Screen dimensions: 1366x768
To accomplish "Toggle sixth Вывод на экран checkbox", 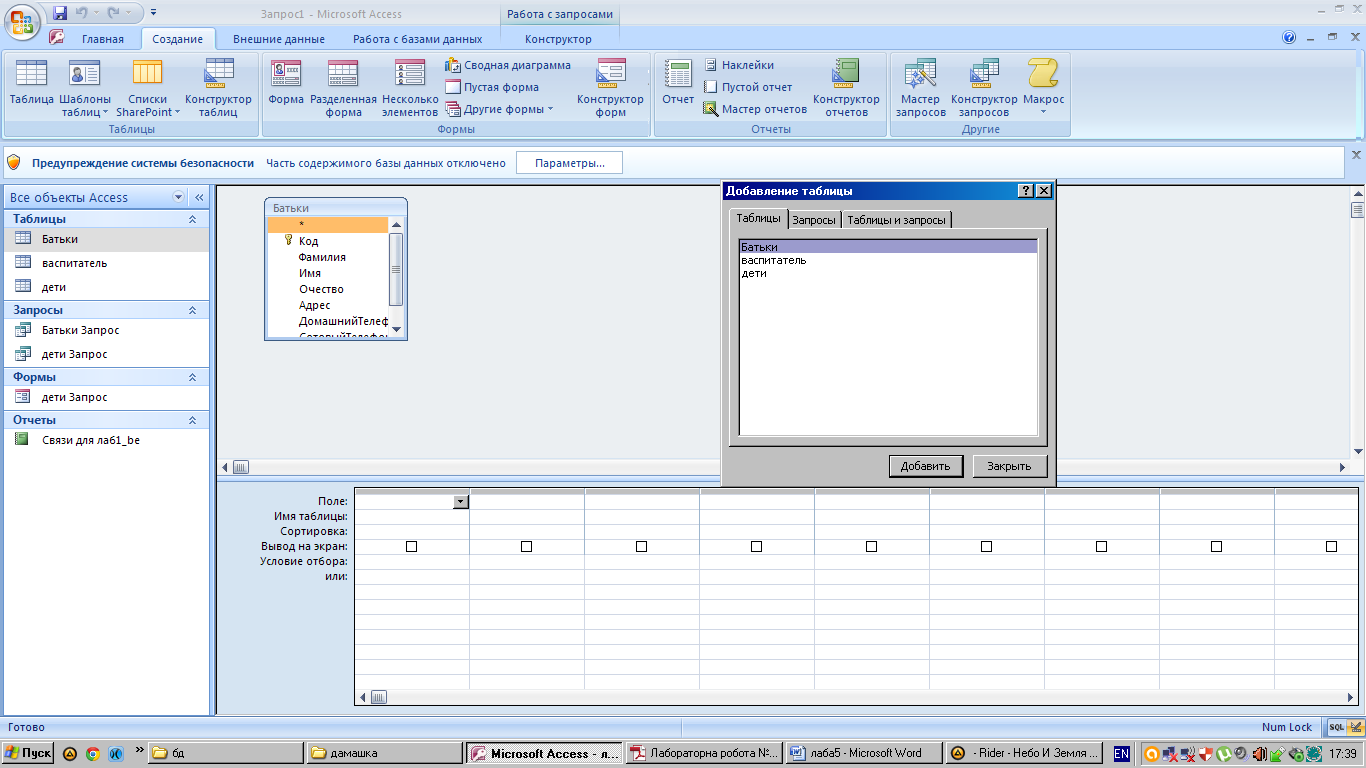I will click(986, 546).
